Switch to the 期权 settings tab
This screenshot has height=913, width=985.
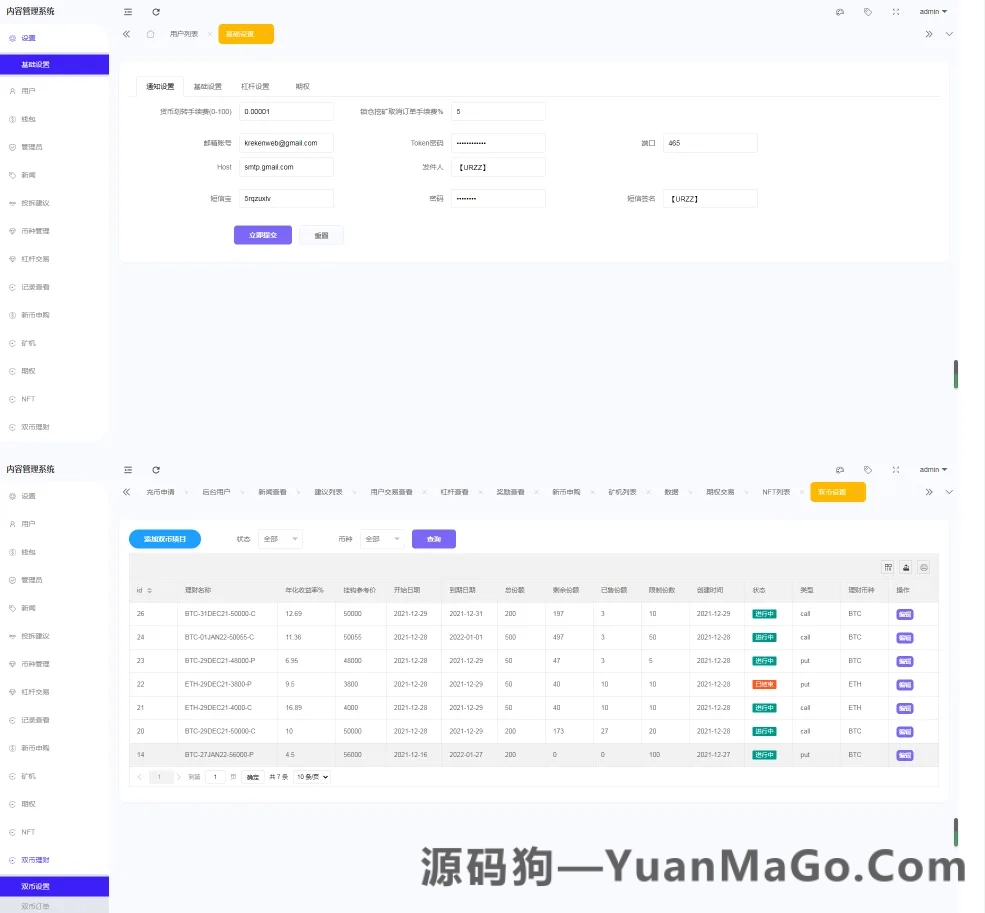pos(303,86)
